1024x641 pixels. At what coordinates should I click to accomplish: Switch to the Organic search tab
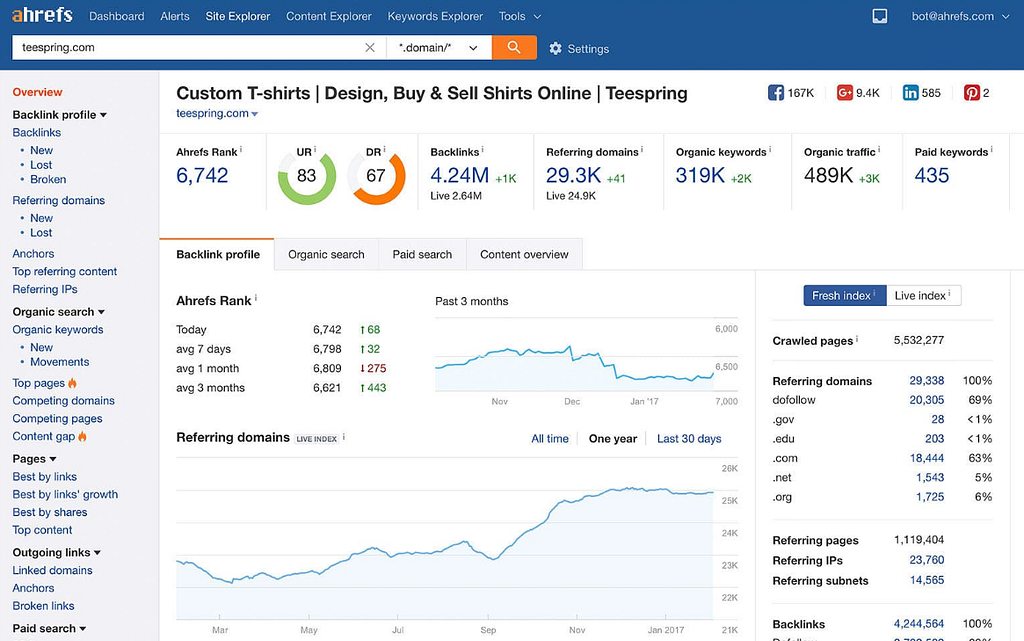pyautogui.click(x=326, y=254)
